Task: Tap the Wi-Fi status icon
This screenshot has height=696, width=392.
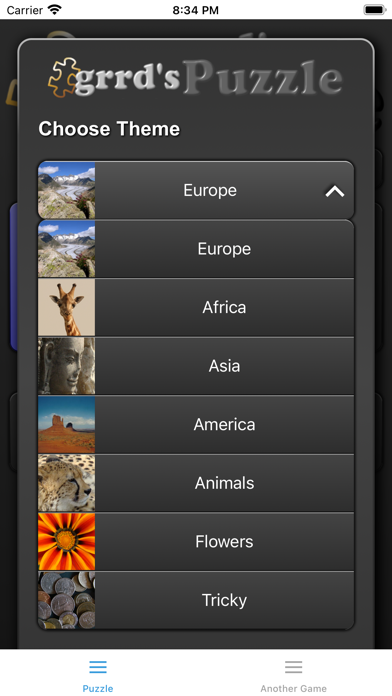Action: (x=55, y=9)
